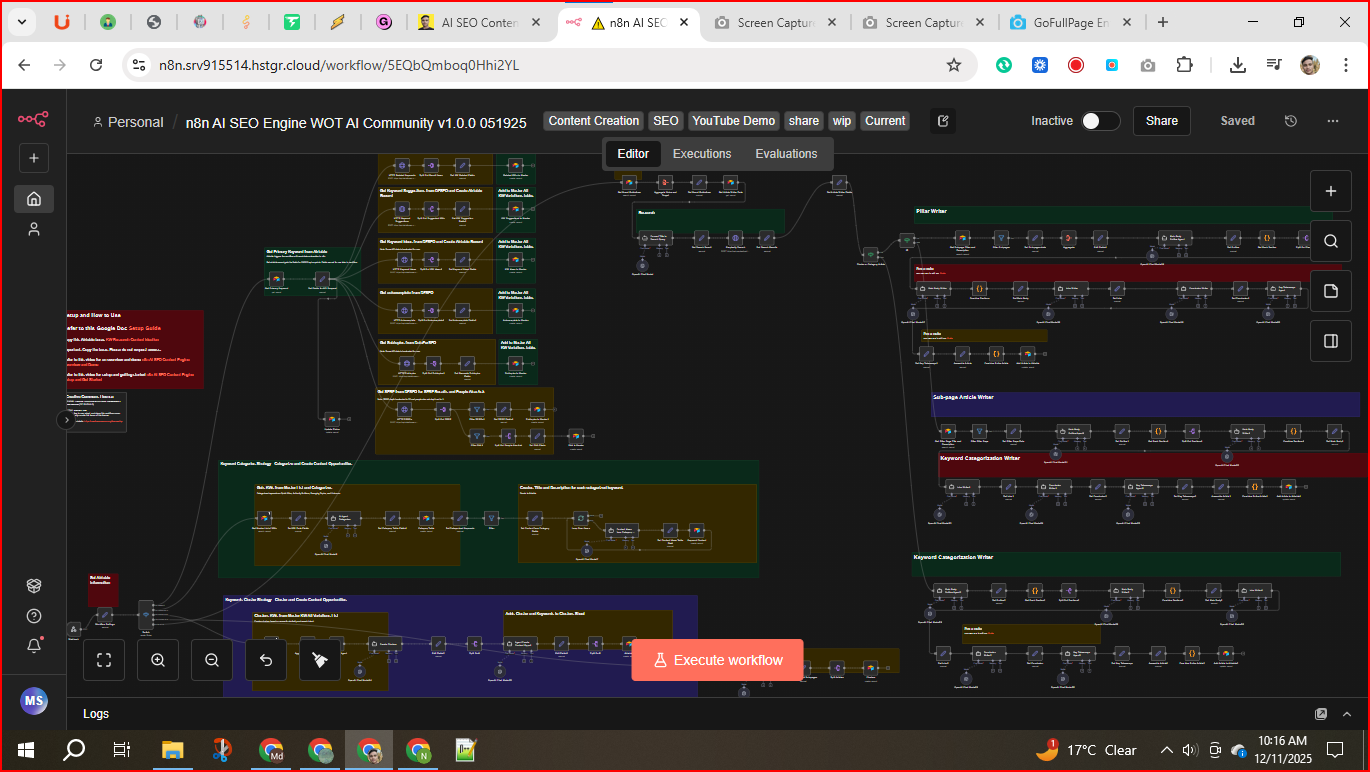Select the Sub-page Article Writer note title
Image resolution: width=1370 pixels, height=772 pixels.
click(963, 397)
